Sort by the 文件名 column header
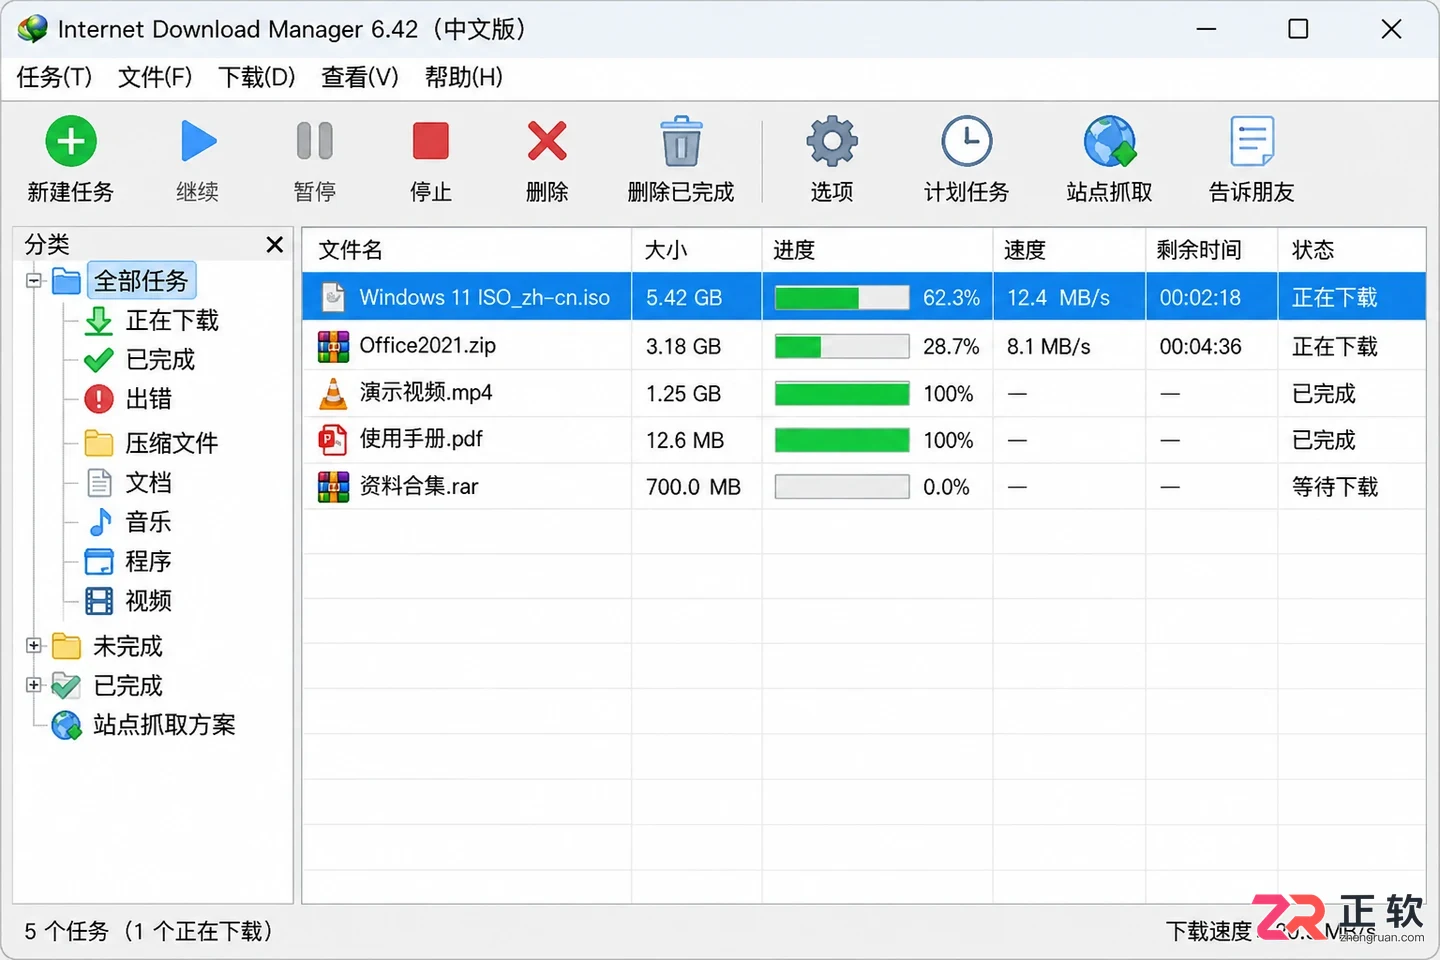 467,250
